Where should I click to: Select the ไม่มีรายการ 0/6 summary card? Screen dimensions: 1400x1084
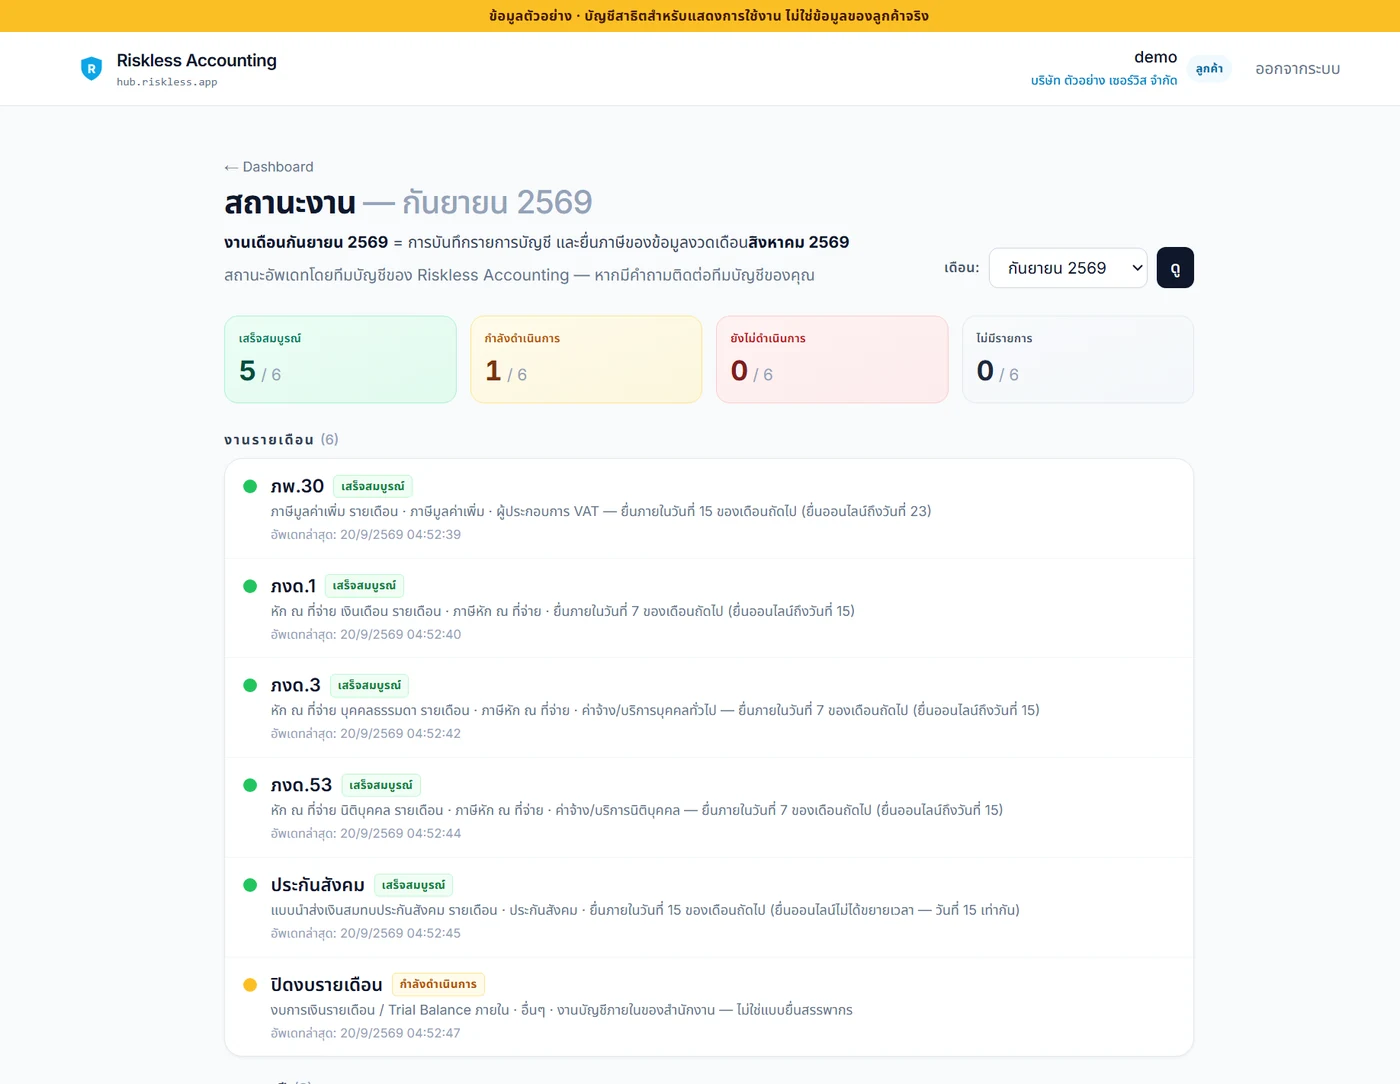[1078, 360]
